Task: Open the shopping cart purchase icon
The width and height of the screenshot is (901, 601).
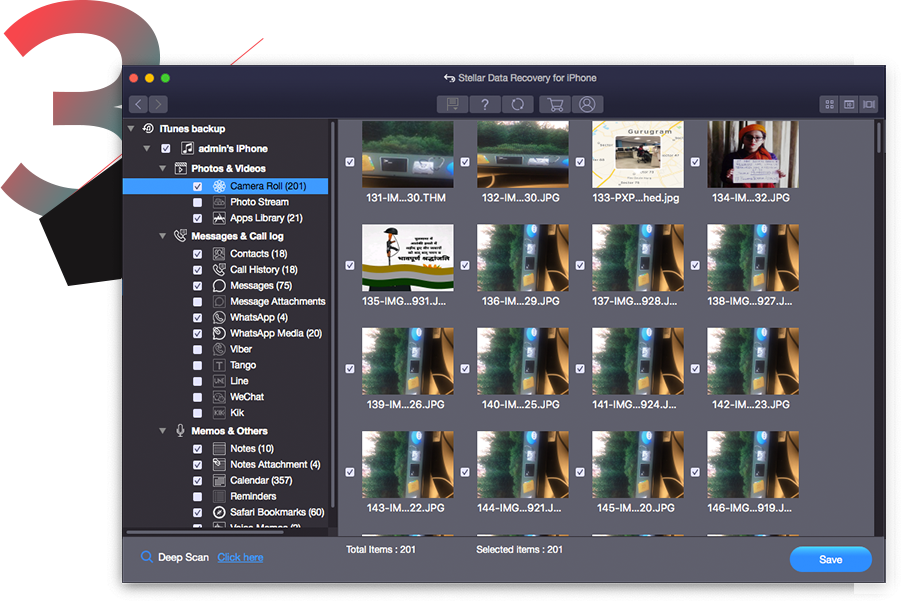Action: [553, 104]
